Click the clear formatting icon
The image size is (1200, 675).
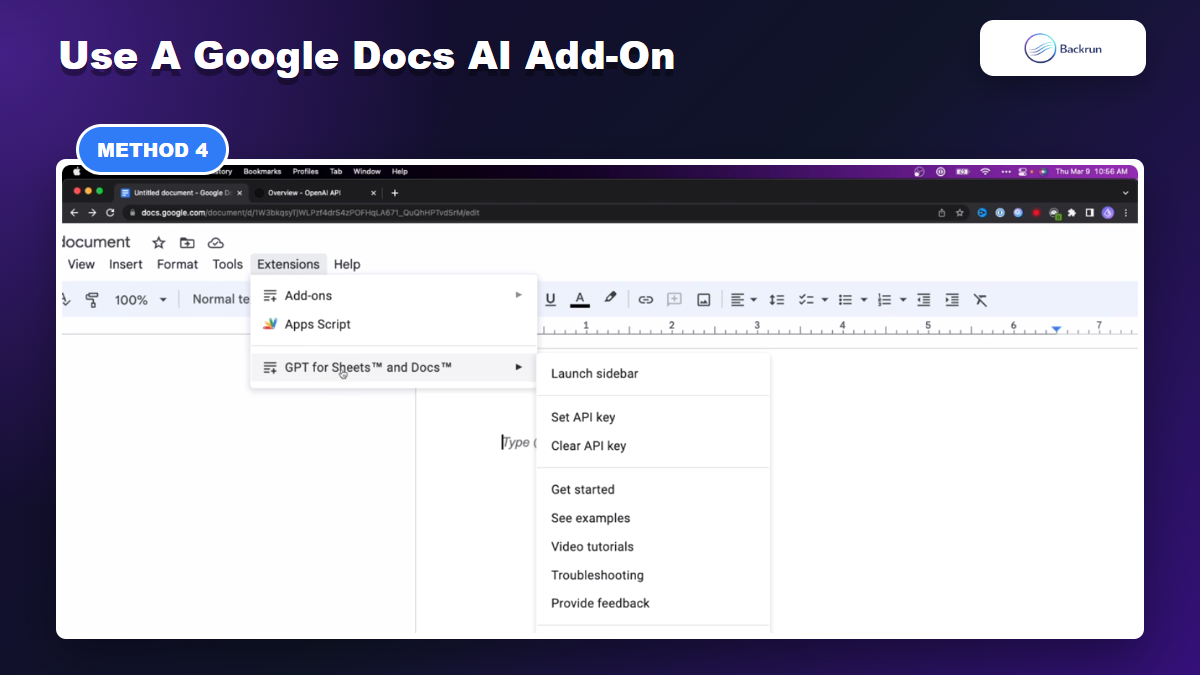click(981, 299)
